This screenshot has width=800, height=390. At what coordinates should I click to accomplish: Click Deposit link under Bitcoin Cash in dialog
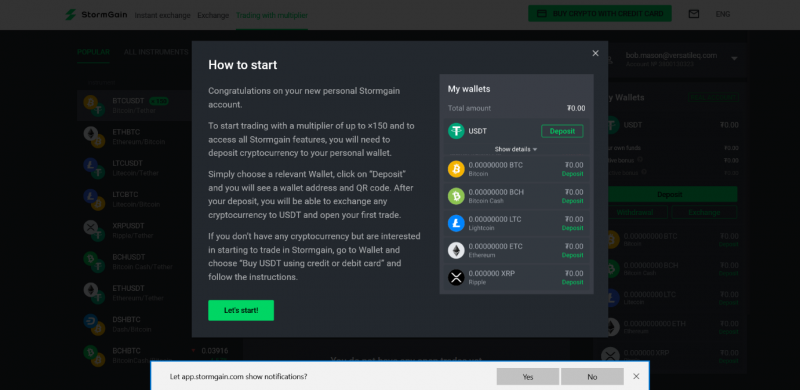(x=572, y=201)
